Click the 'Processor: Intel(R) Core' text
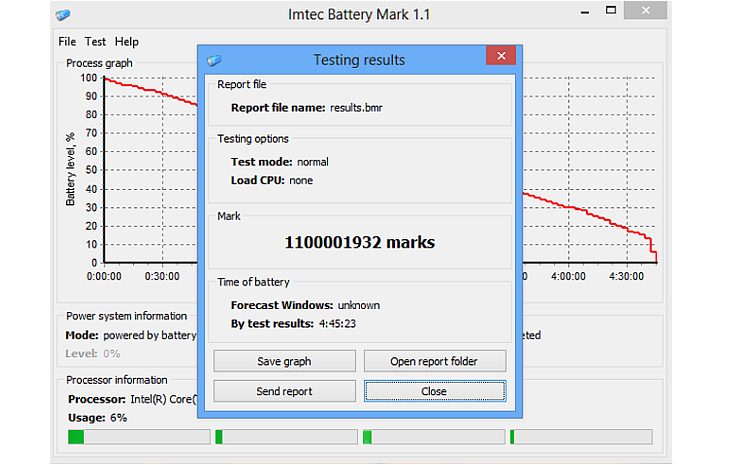740x465 pixels. tap(132, 399)
